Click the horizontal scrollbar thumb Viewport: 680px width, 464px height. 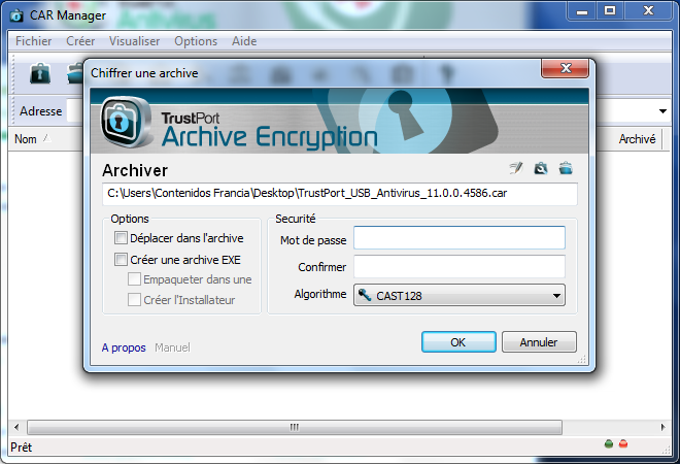pyautogui.click(x=294, y=427)
